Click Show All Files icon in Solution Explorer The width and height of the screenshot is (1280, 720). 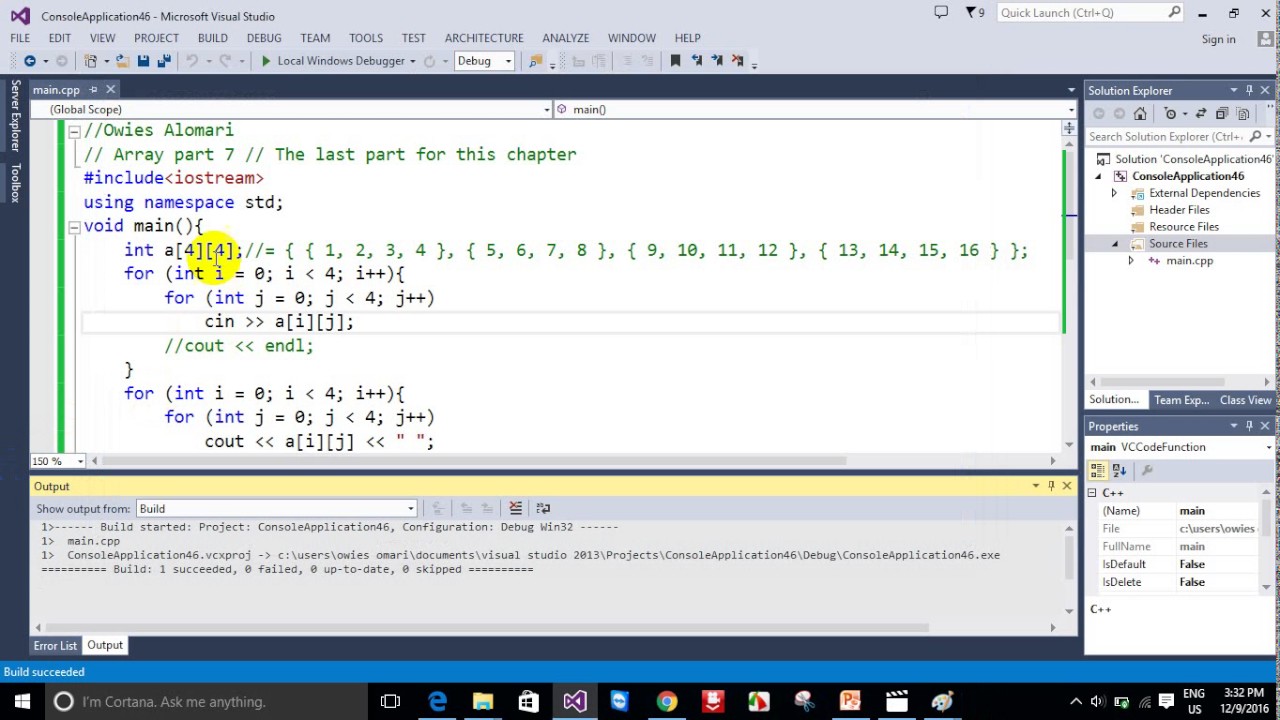1244,113
